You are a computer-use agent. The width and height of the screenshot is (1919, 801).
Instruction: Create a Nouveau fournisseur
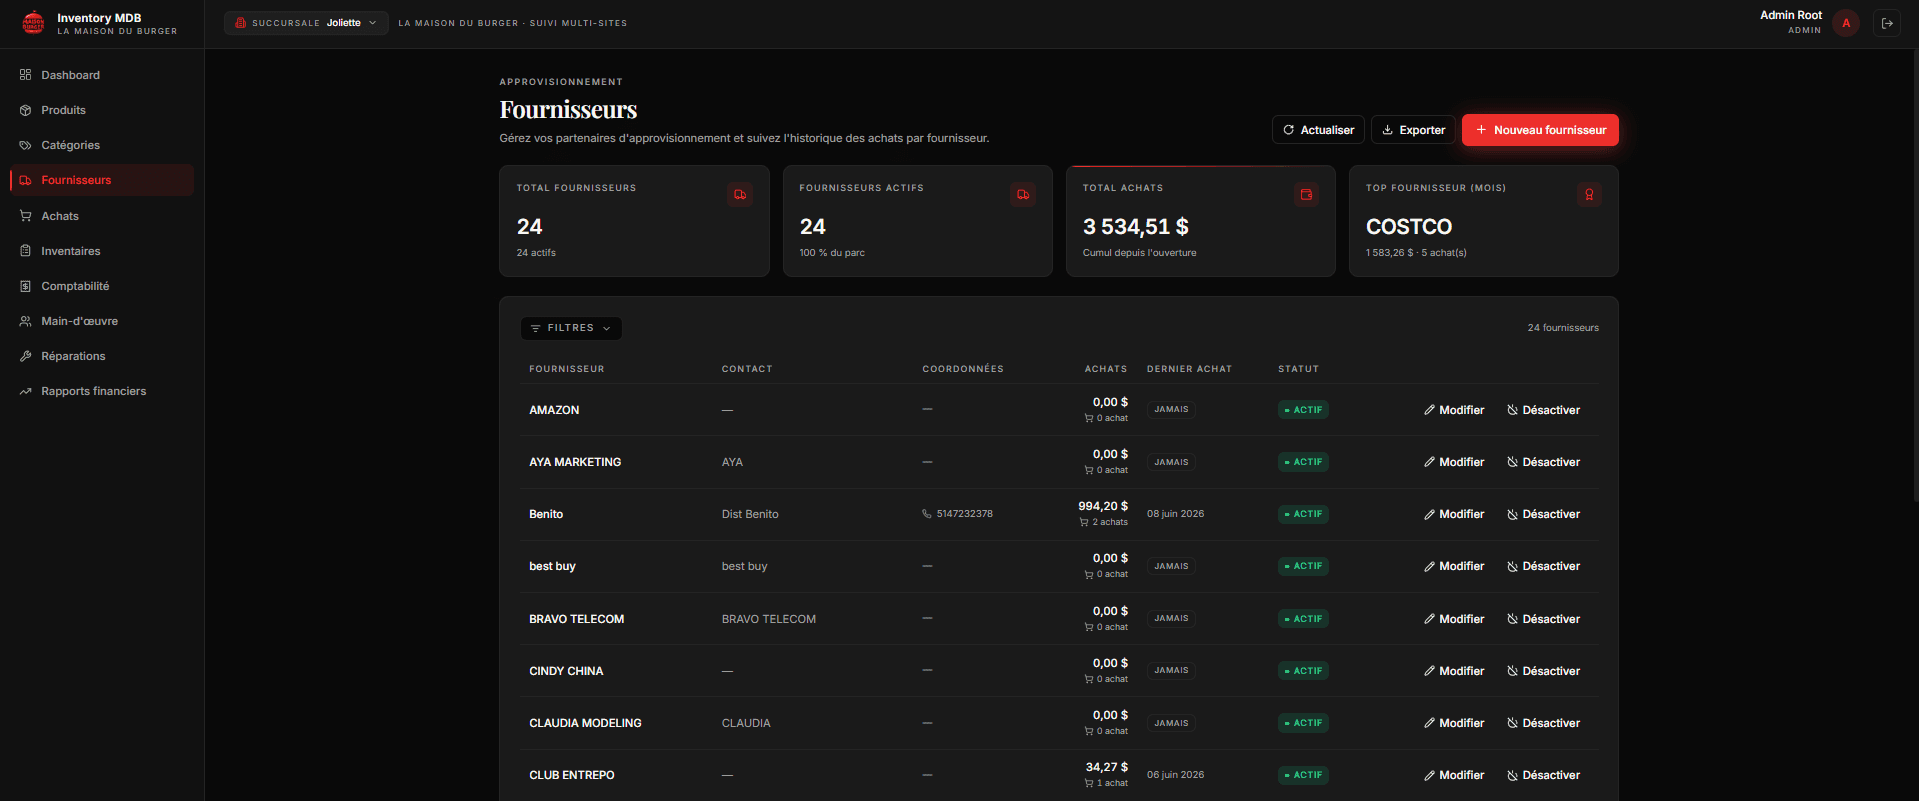coord(1540,130)
